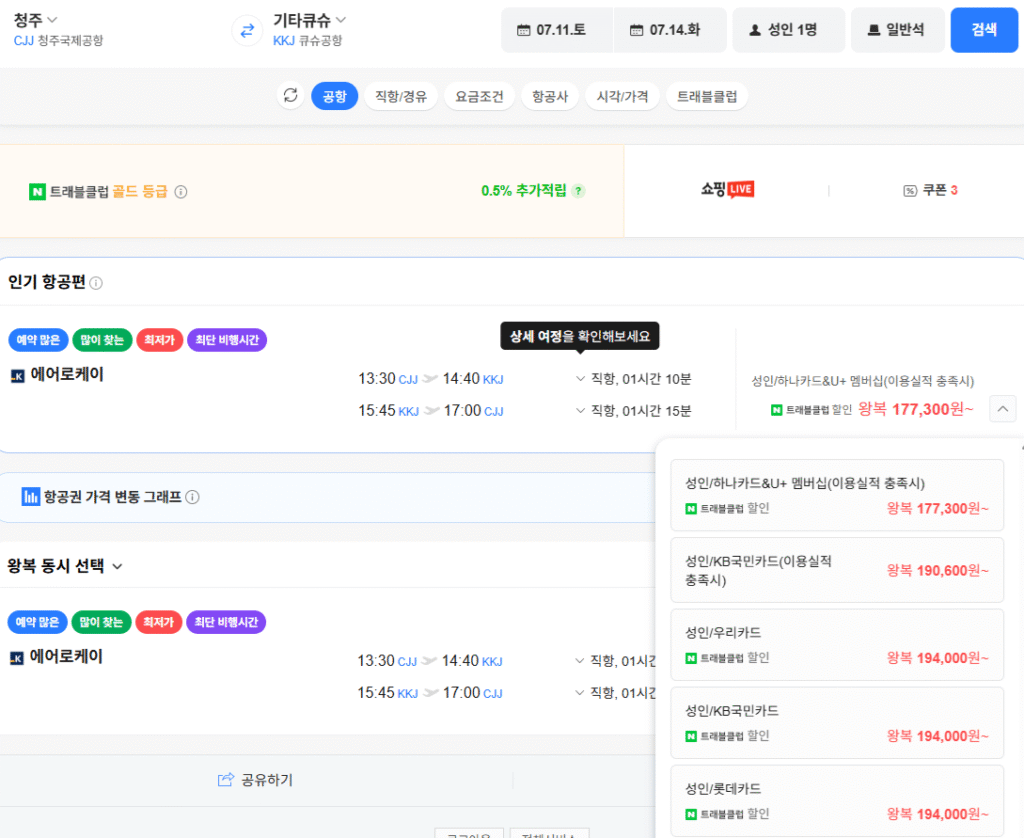
Task: Open 왕복 동시 선택 dropdown
Action: tap(65, 566)
